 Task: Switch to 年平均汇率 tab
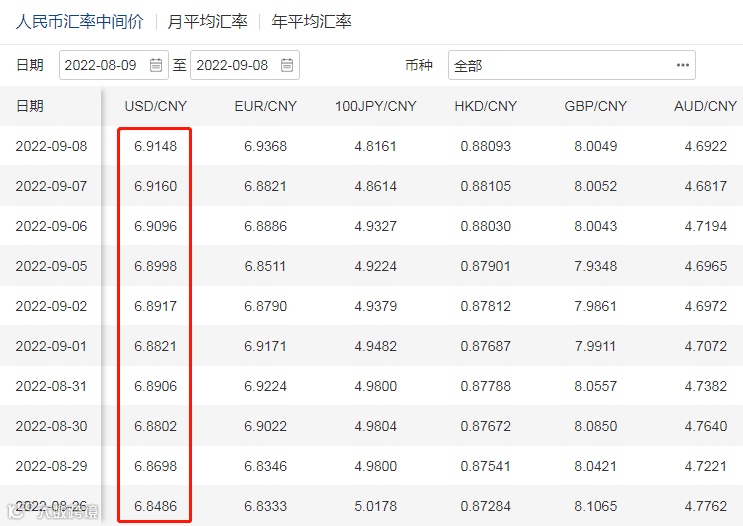point(311,21)
